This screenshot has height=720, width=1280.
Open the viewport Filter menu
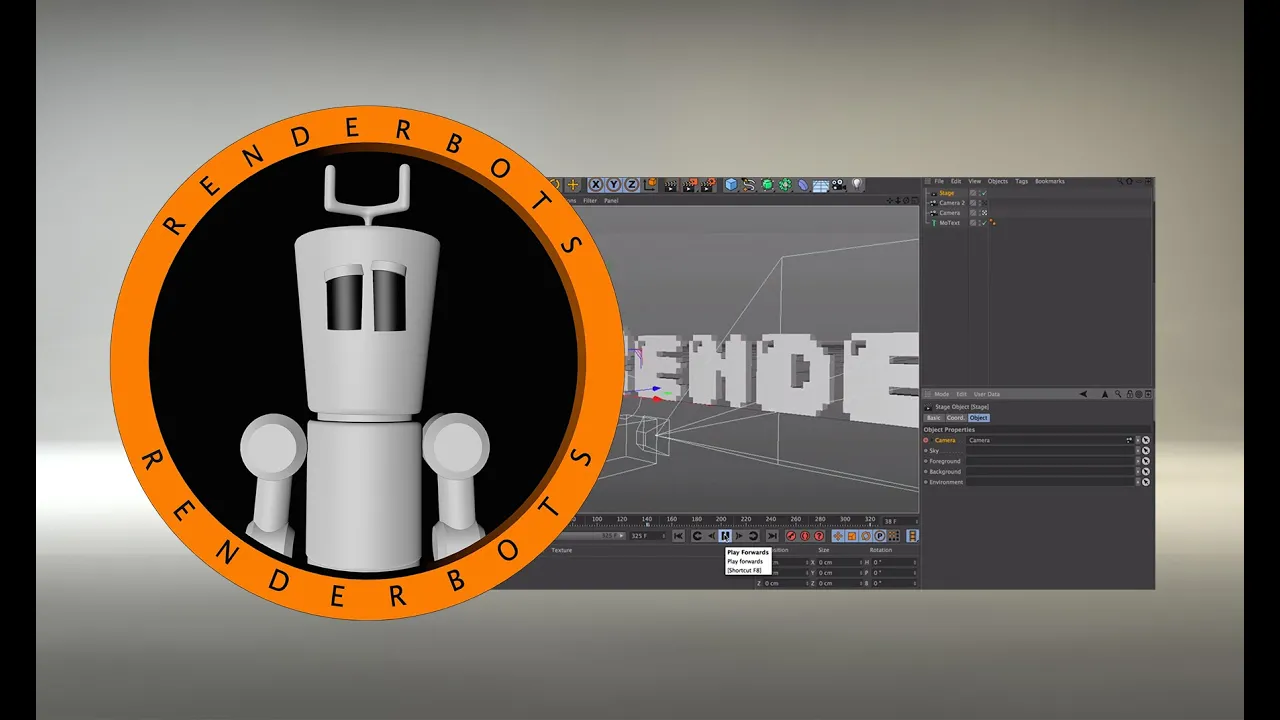point(590,201)
